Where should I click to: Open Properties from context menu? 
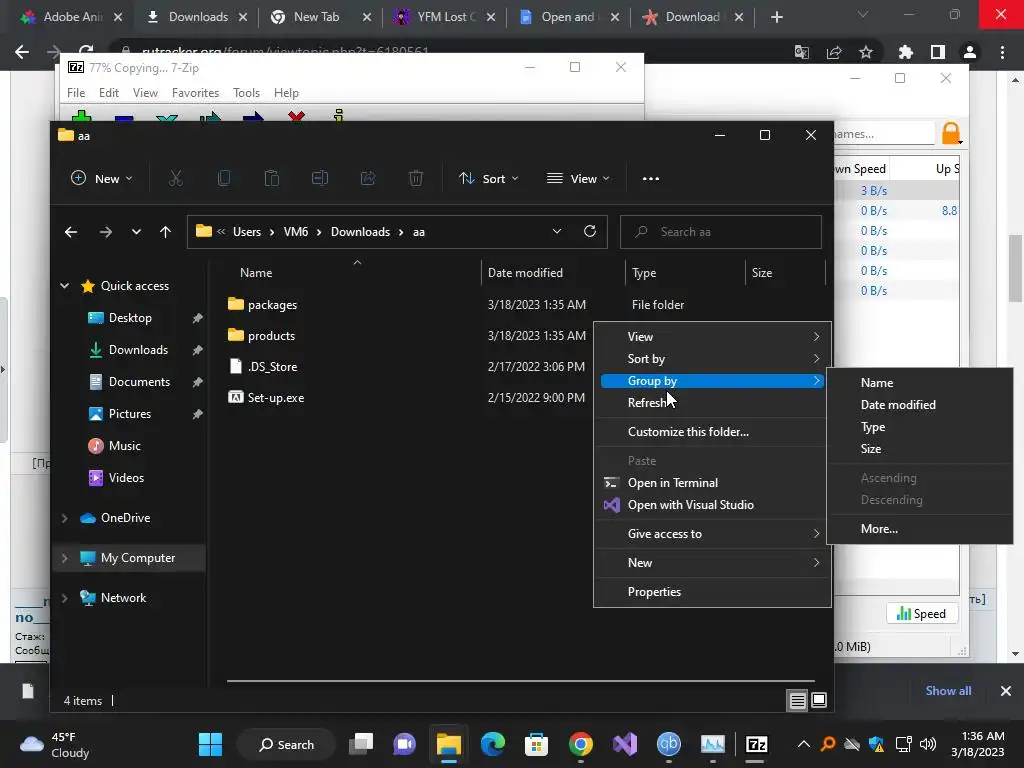click(x=712, y=592)
